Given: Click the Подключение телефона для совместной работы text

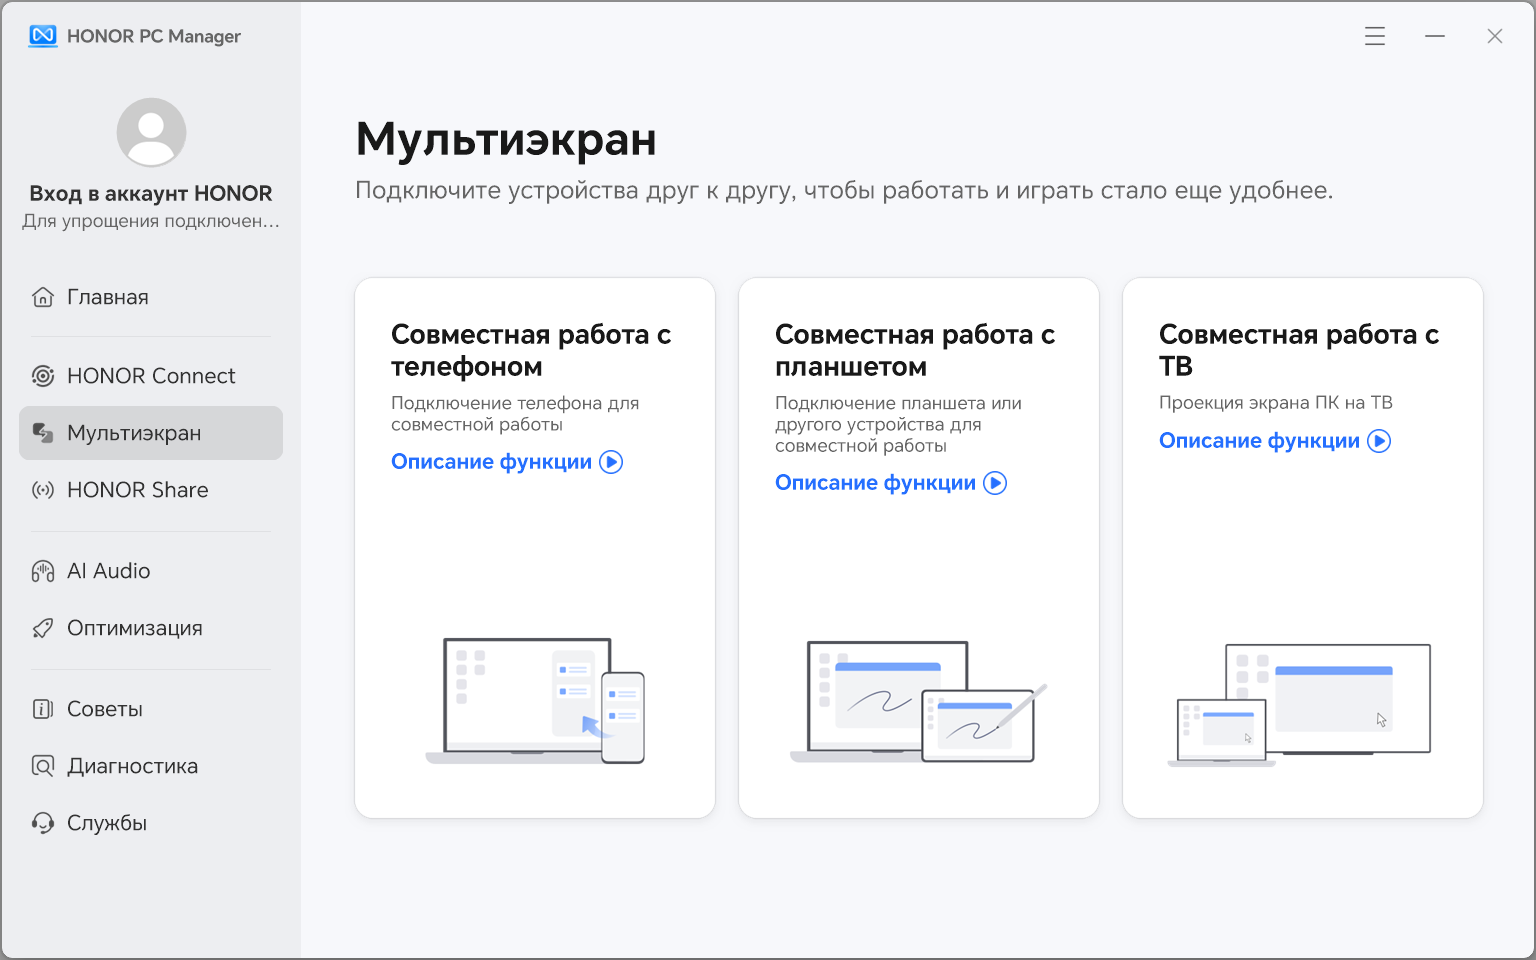Looking at the screenshot, I should (515, 414).
